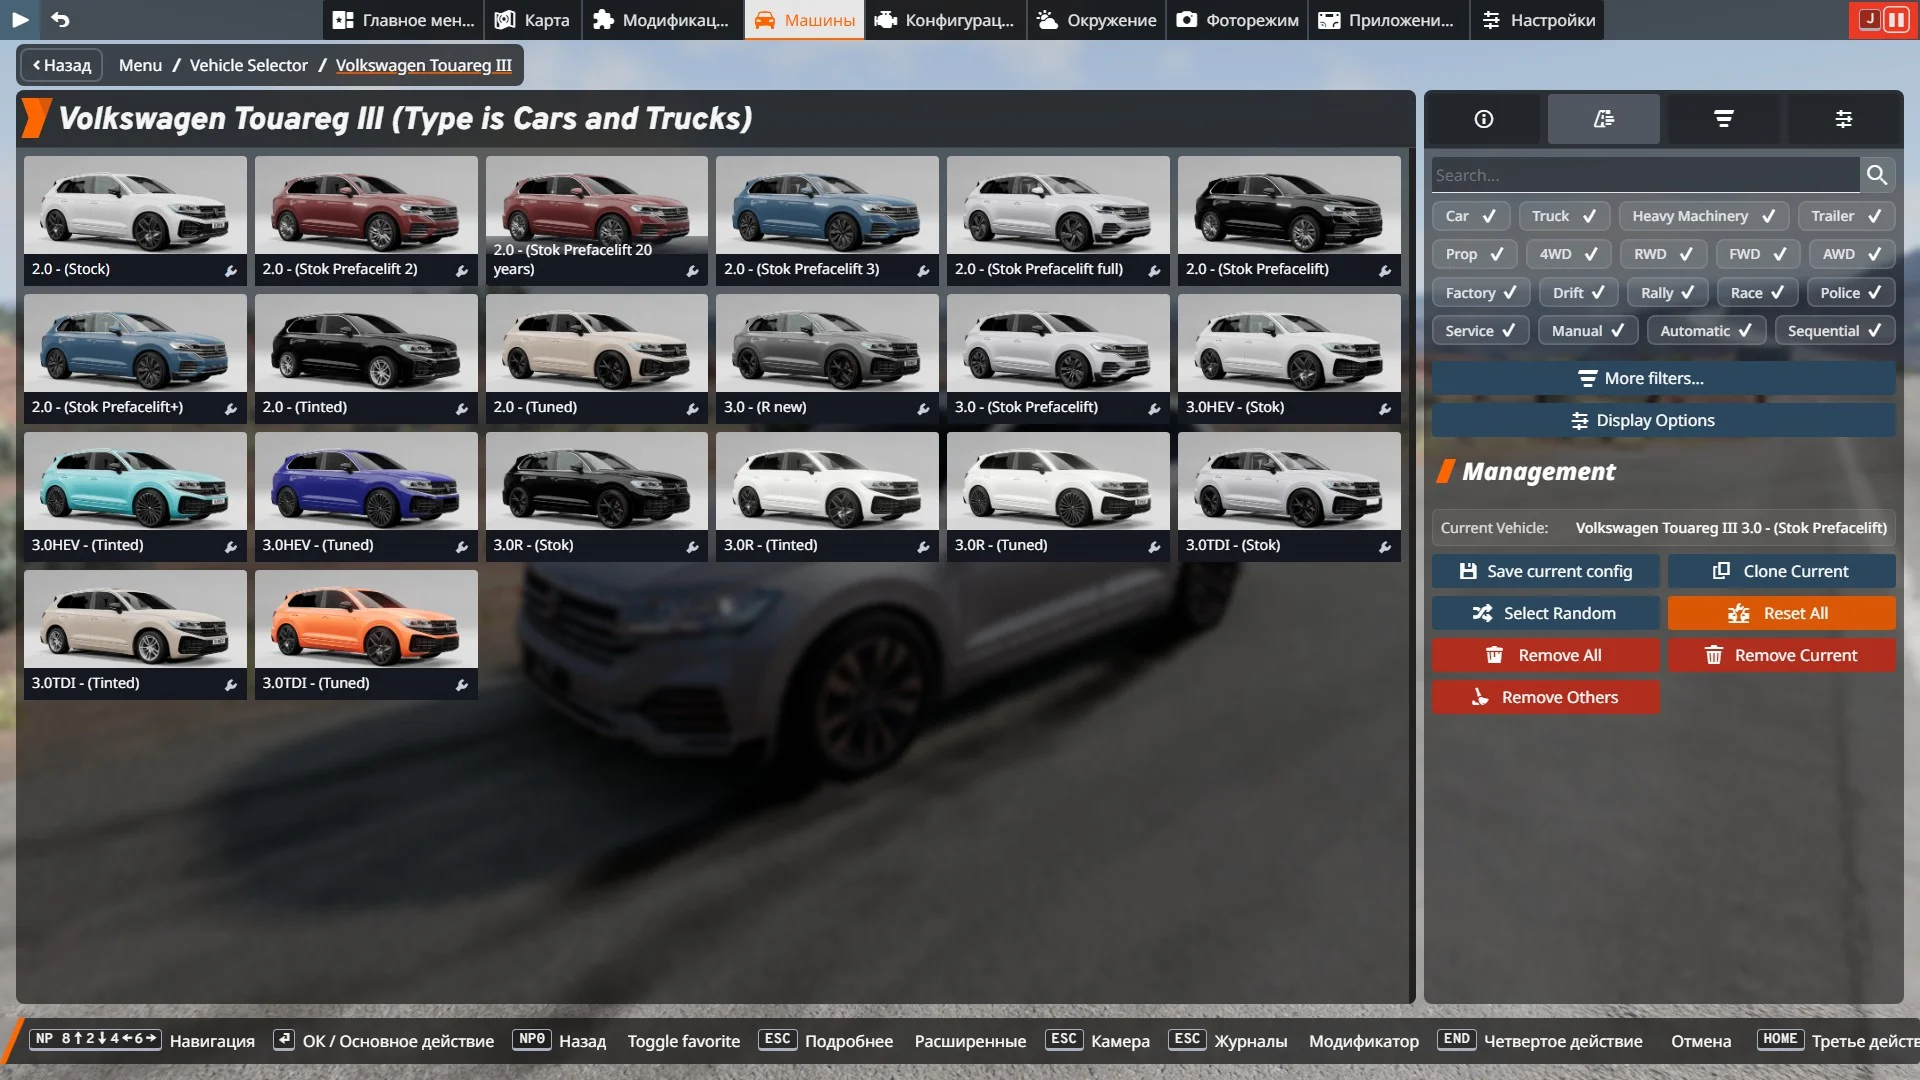
Task: Click wrench icon on 3.0 - (R new) card
Action: 923,409
